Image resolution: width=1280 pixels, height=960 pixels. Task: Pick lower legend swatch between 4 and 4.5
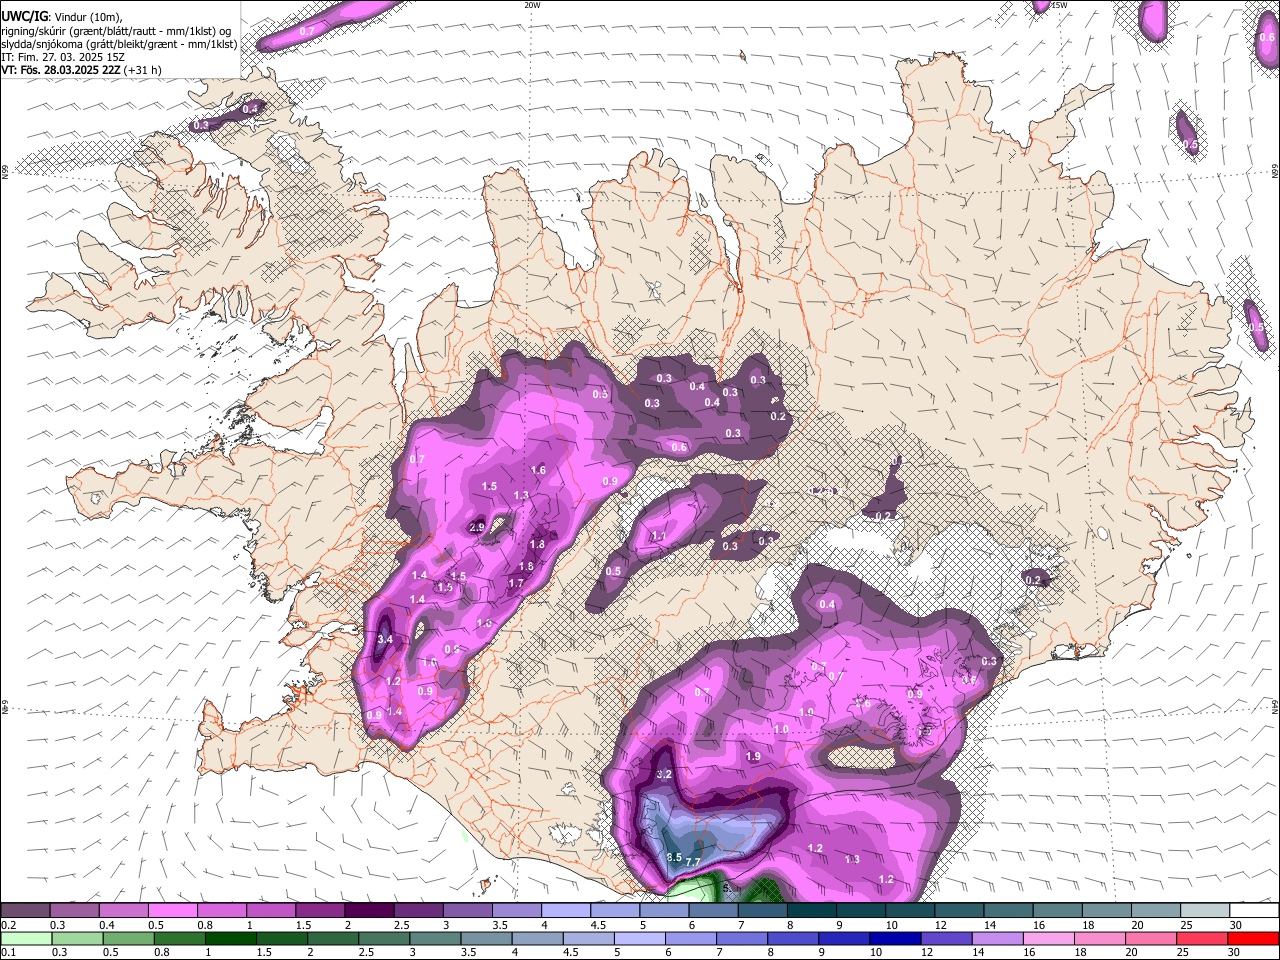tap(537, 938)
